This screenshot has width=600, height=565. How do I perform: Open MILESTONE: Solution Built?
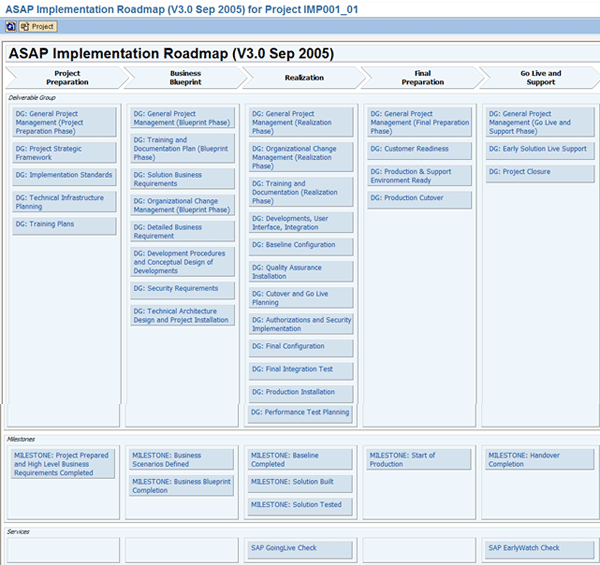click(x=300, y=484)
